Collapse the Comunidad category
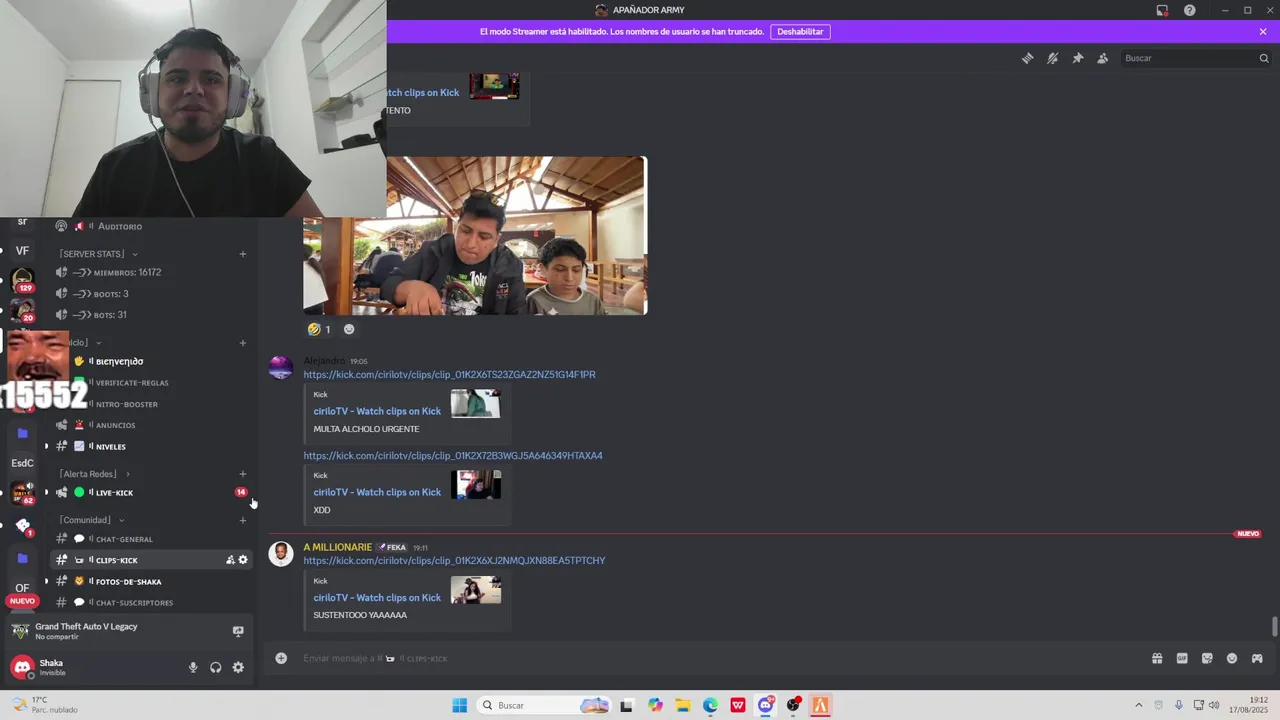Screen dimensions: 1280x720 pyautogui.click(x=91, y=520)
